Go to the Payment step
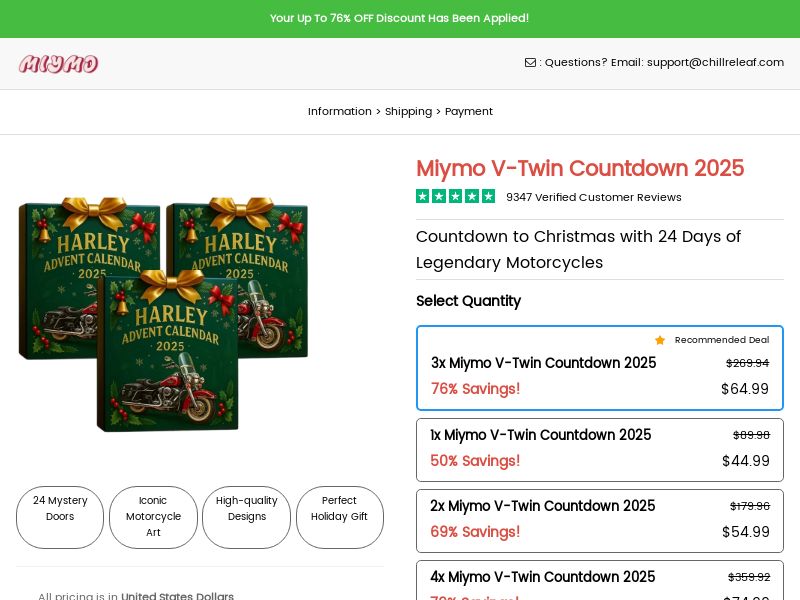 pyautogui.click(x=469, y=111)
